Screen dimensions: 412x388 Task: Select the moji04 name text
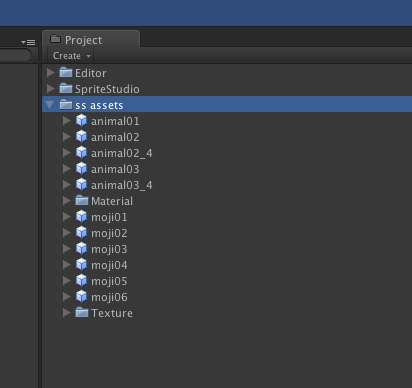click(x=109, y=265)
